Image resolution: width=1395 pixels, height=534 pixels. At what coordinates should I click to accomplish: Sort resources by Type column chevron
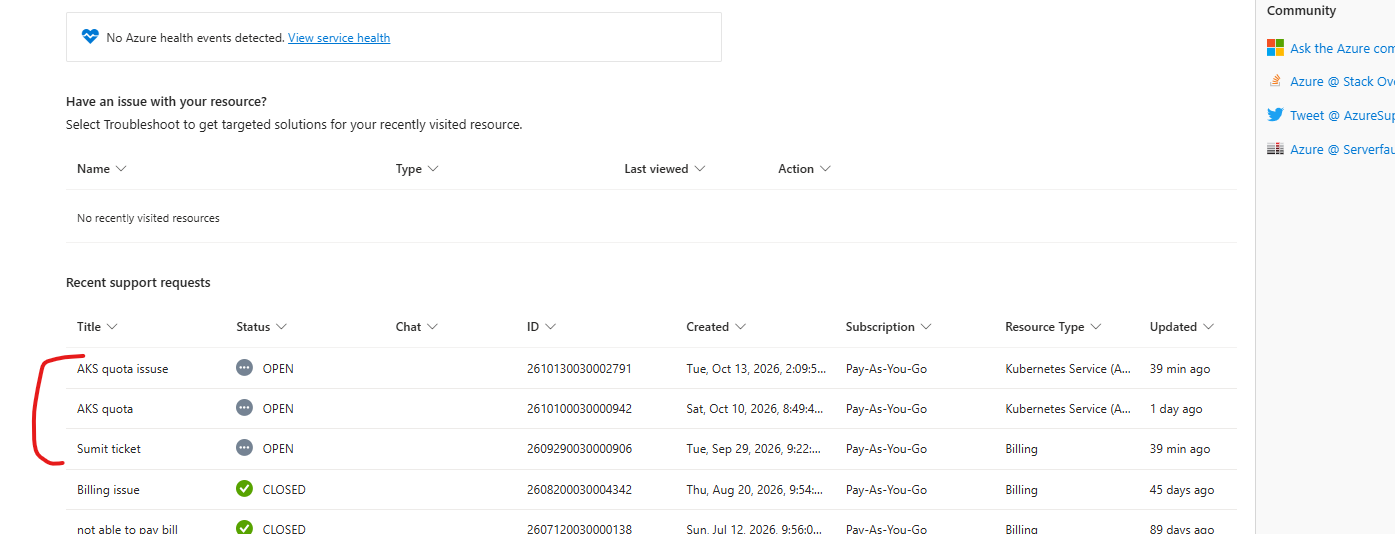point(433,169)
